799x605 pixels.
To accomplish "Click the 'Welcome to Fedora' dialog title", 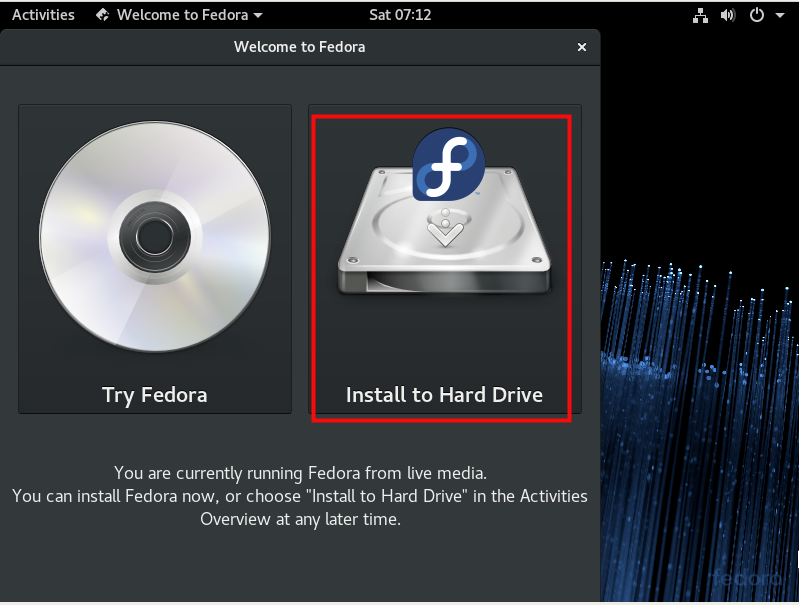I will point(300,47).
